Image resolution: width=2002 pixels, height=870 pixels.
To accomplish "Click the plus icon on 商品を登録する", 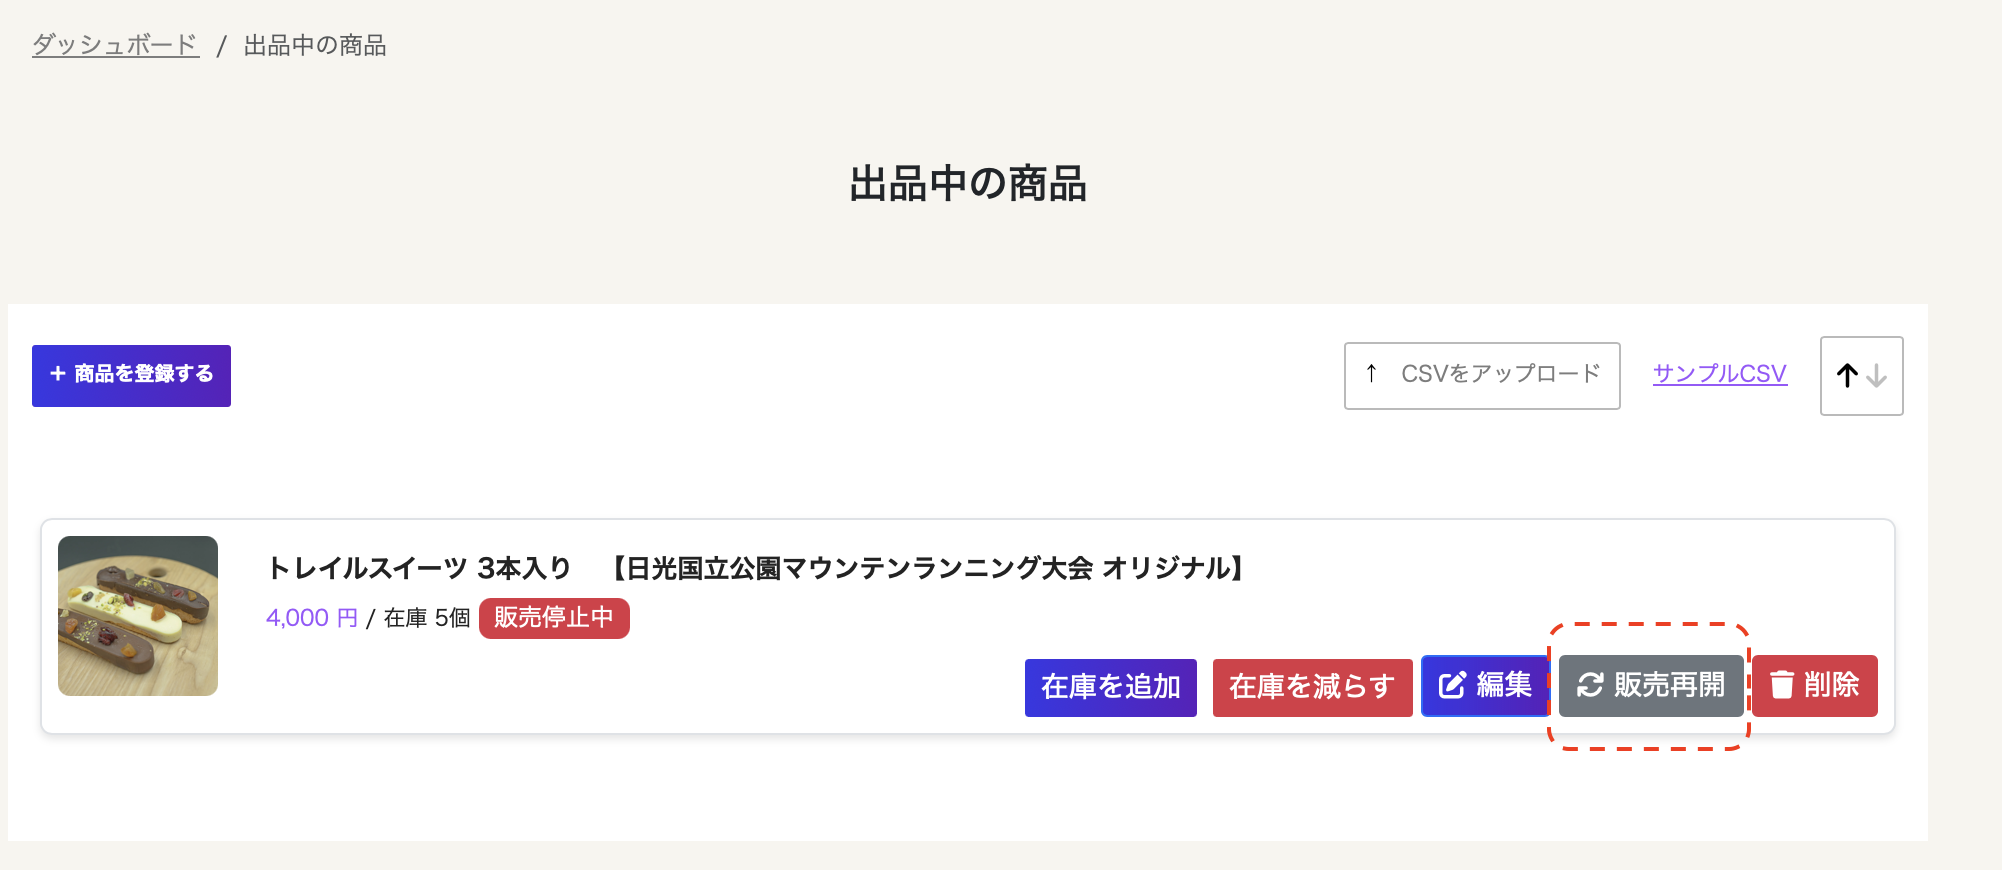I will (58, 374).
